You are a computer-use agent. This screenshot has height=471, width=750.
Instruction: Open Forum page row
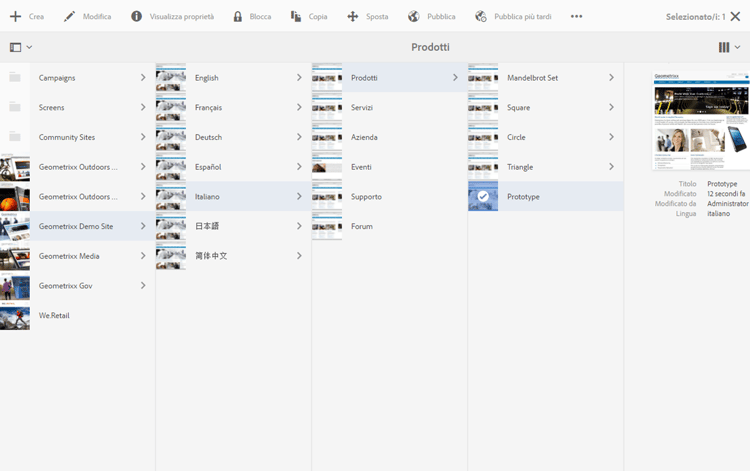[x=389, y=226]
